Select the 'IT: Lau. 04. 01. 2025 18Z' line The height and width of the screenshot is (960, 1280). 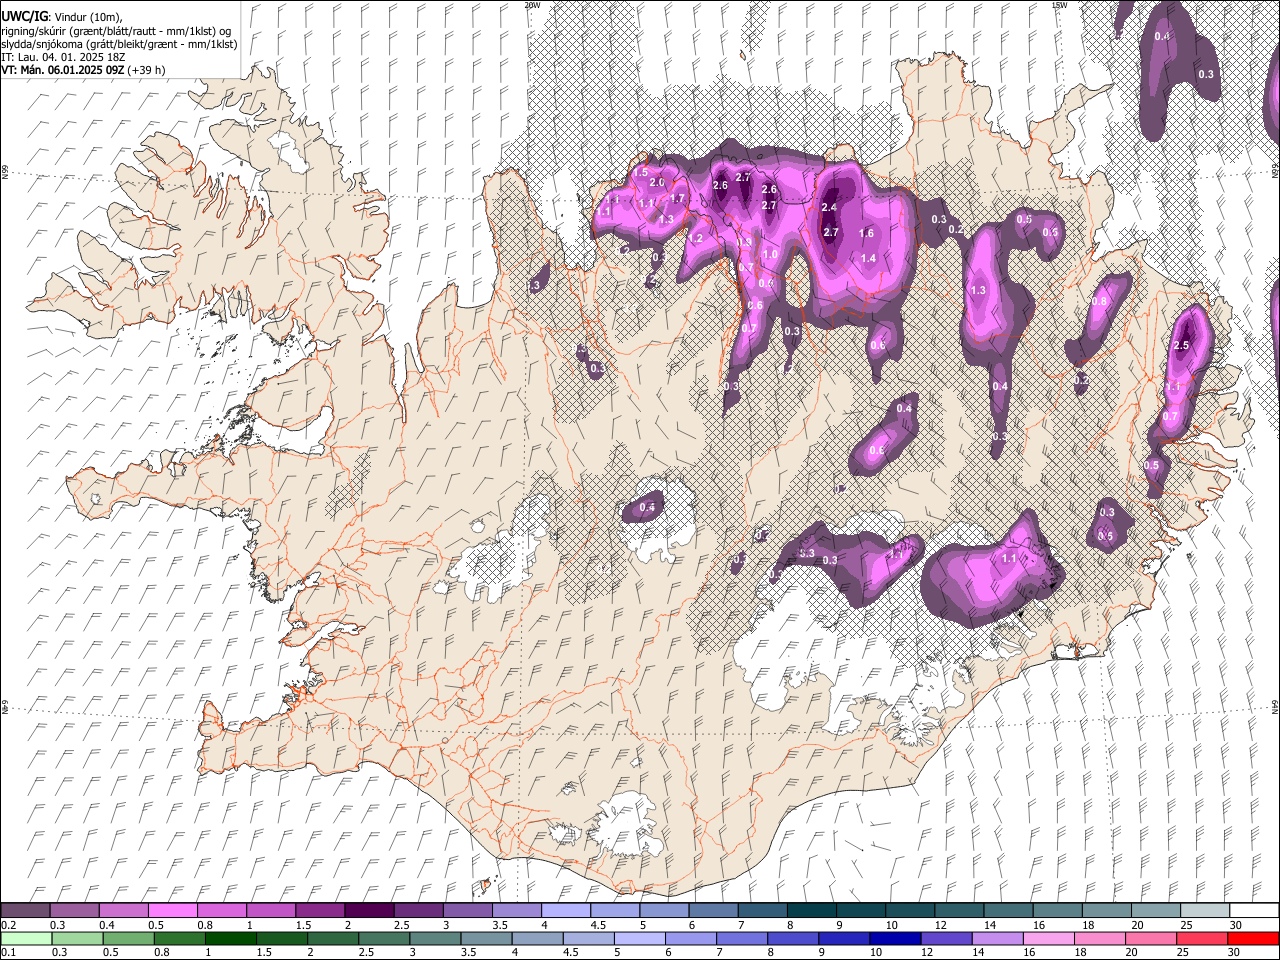tap(63, 57)
